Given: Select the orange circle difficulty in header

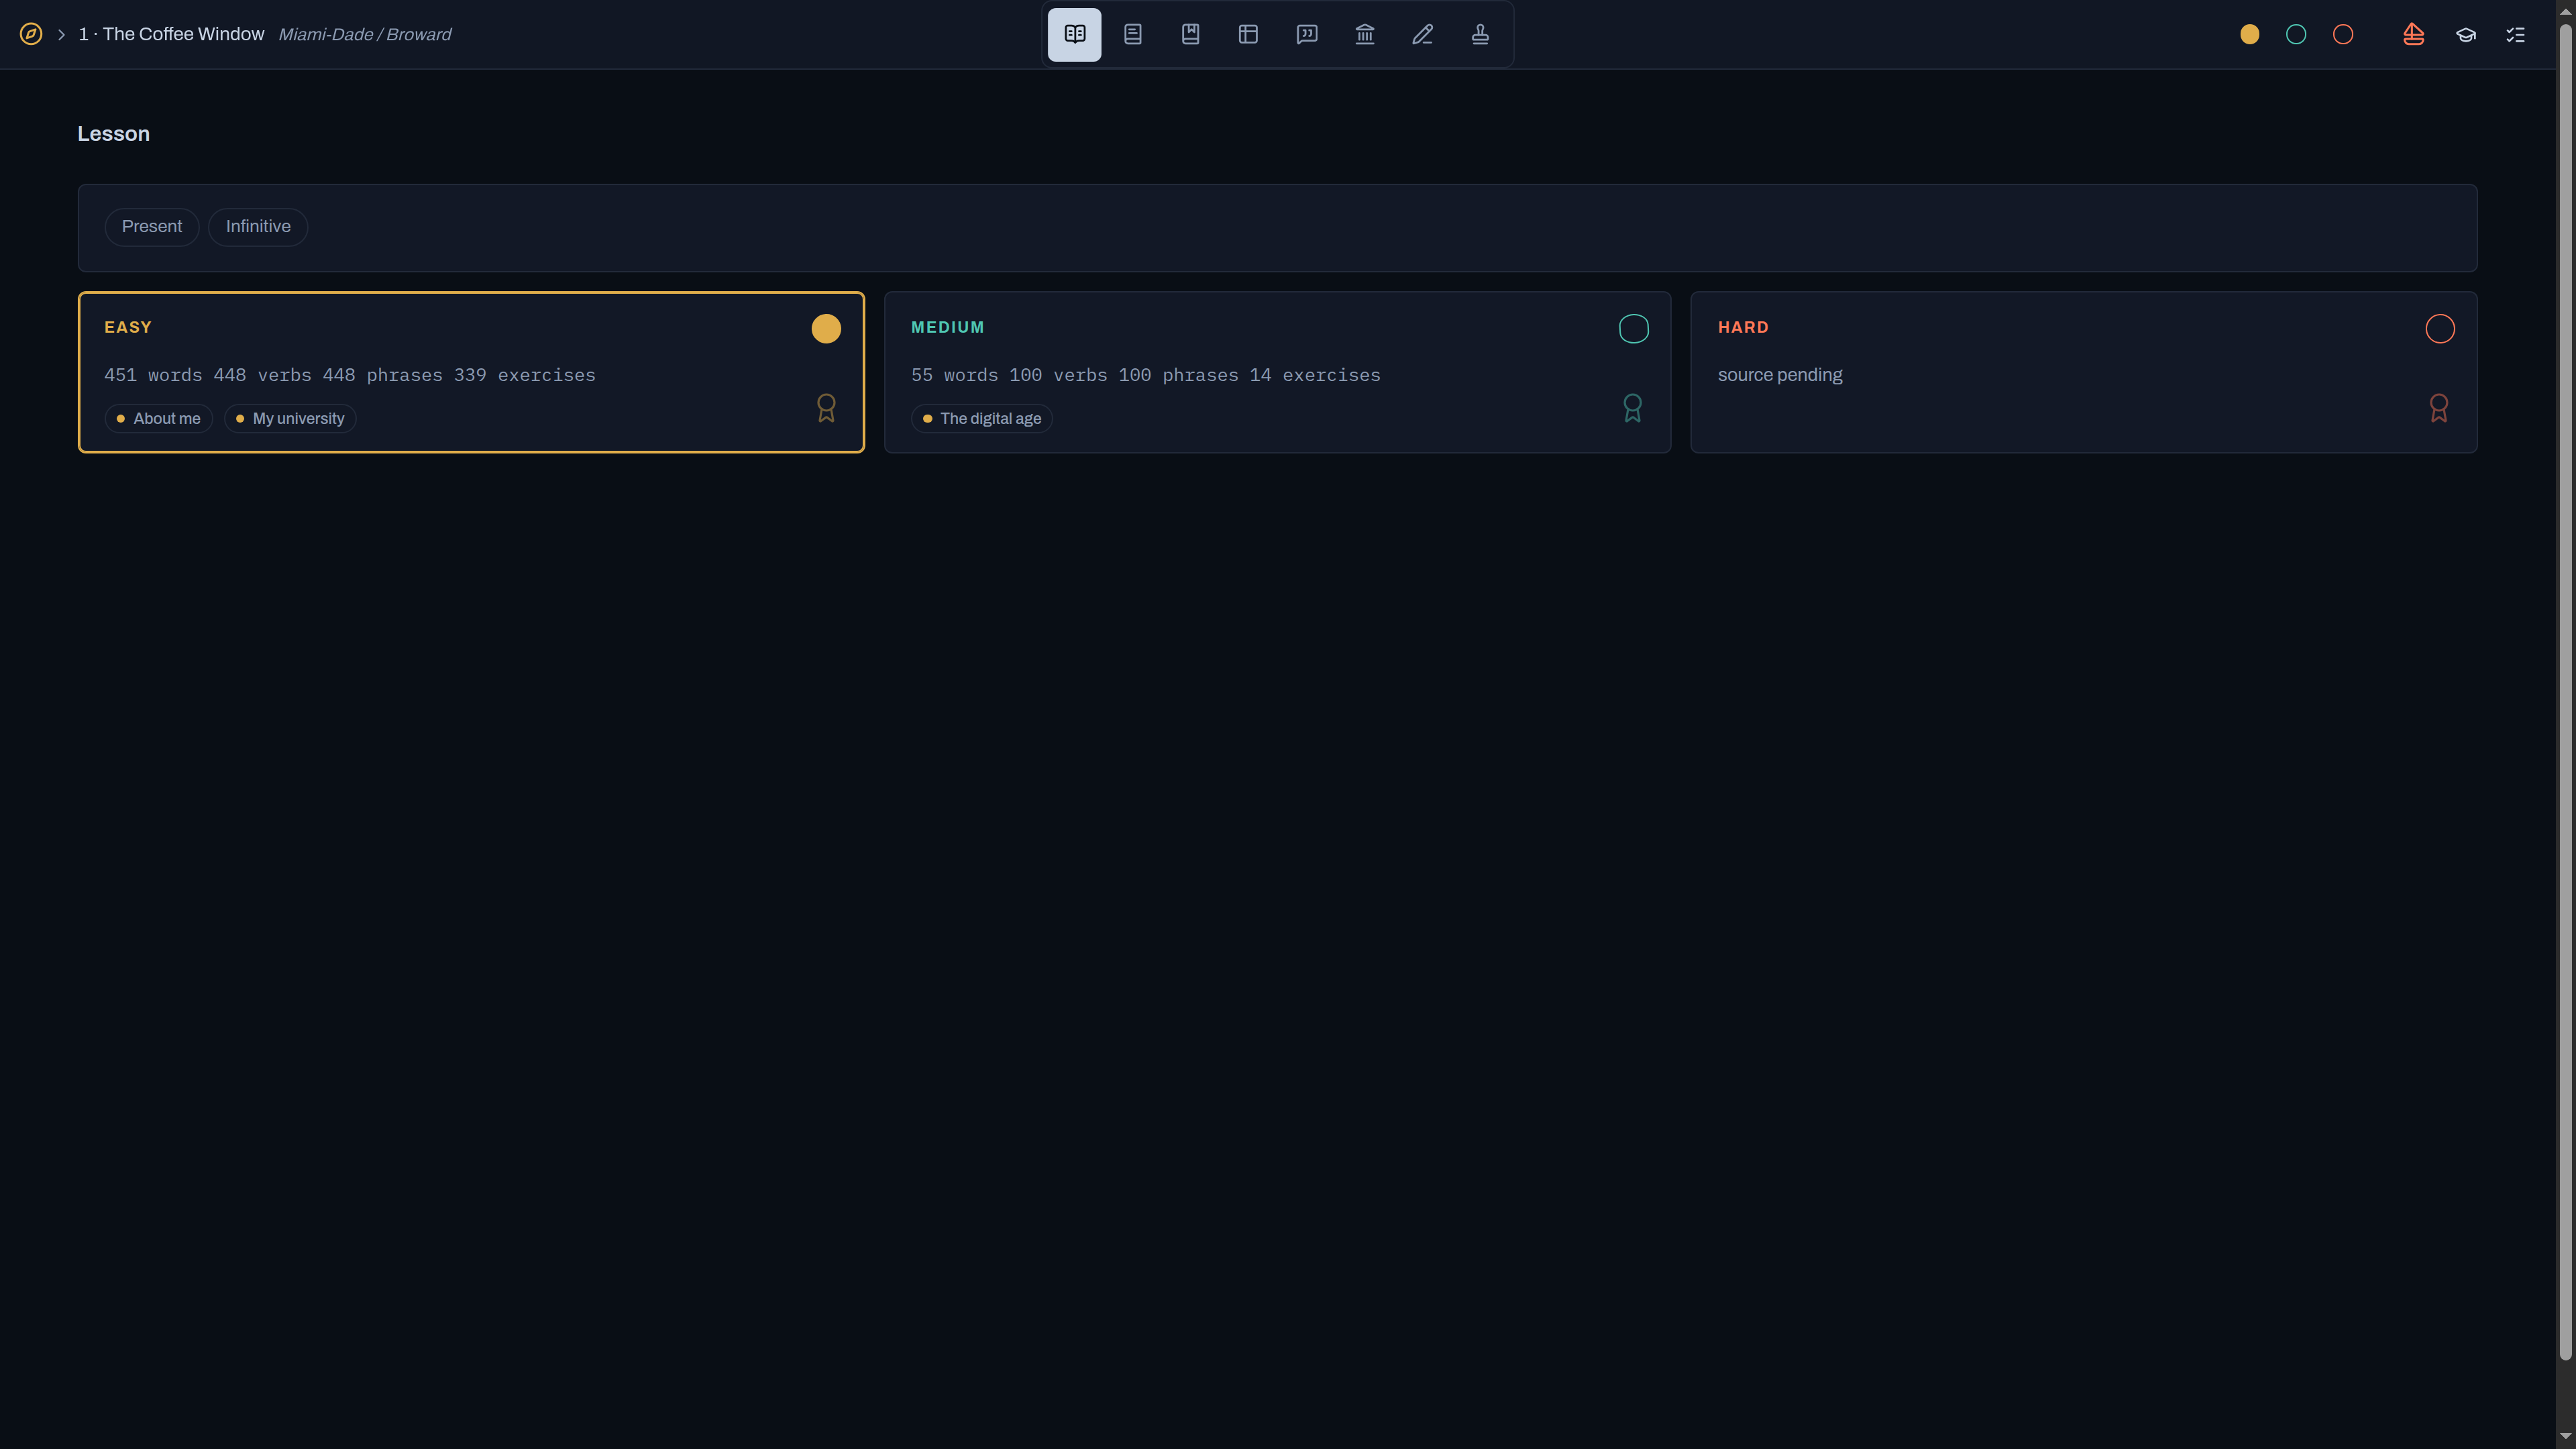Looking at the screenshot, I should click(x=2343, y=34).
